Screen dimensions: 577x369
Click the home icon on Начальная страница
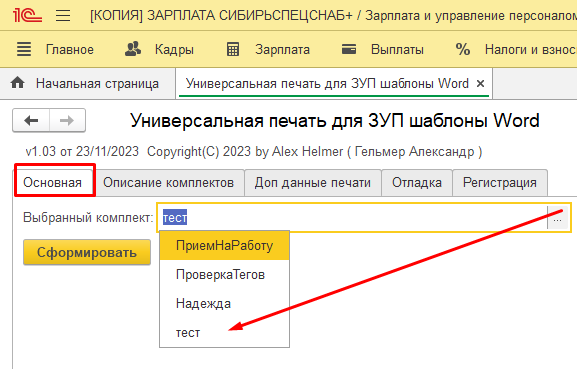(18, 83)
